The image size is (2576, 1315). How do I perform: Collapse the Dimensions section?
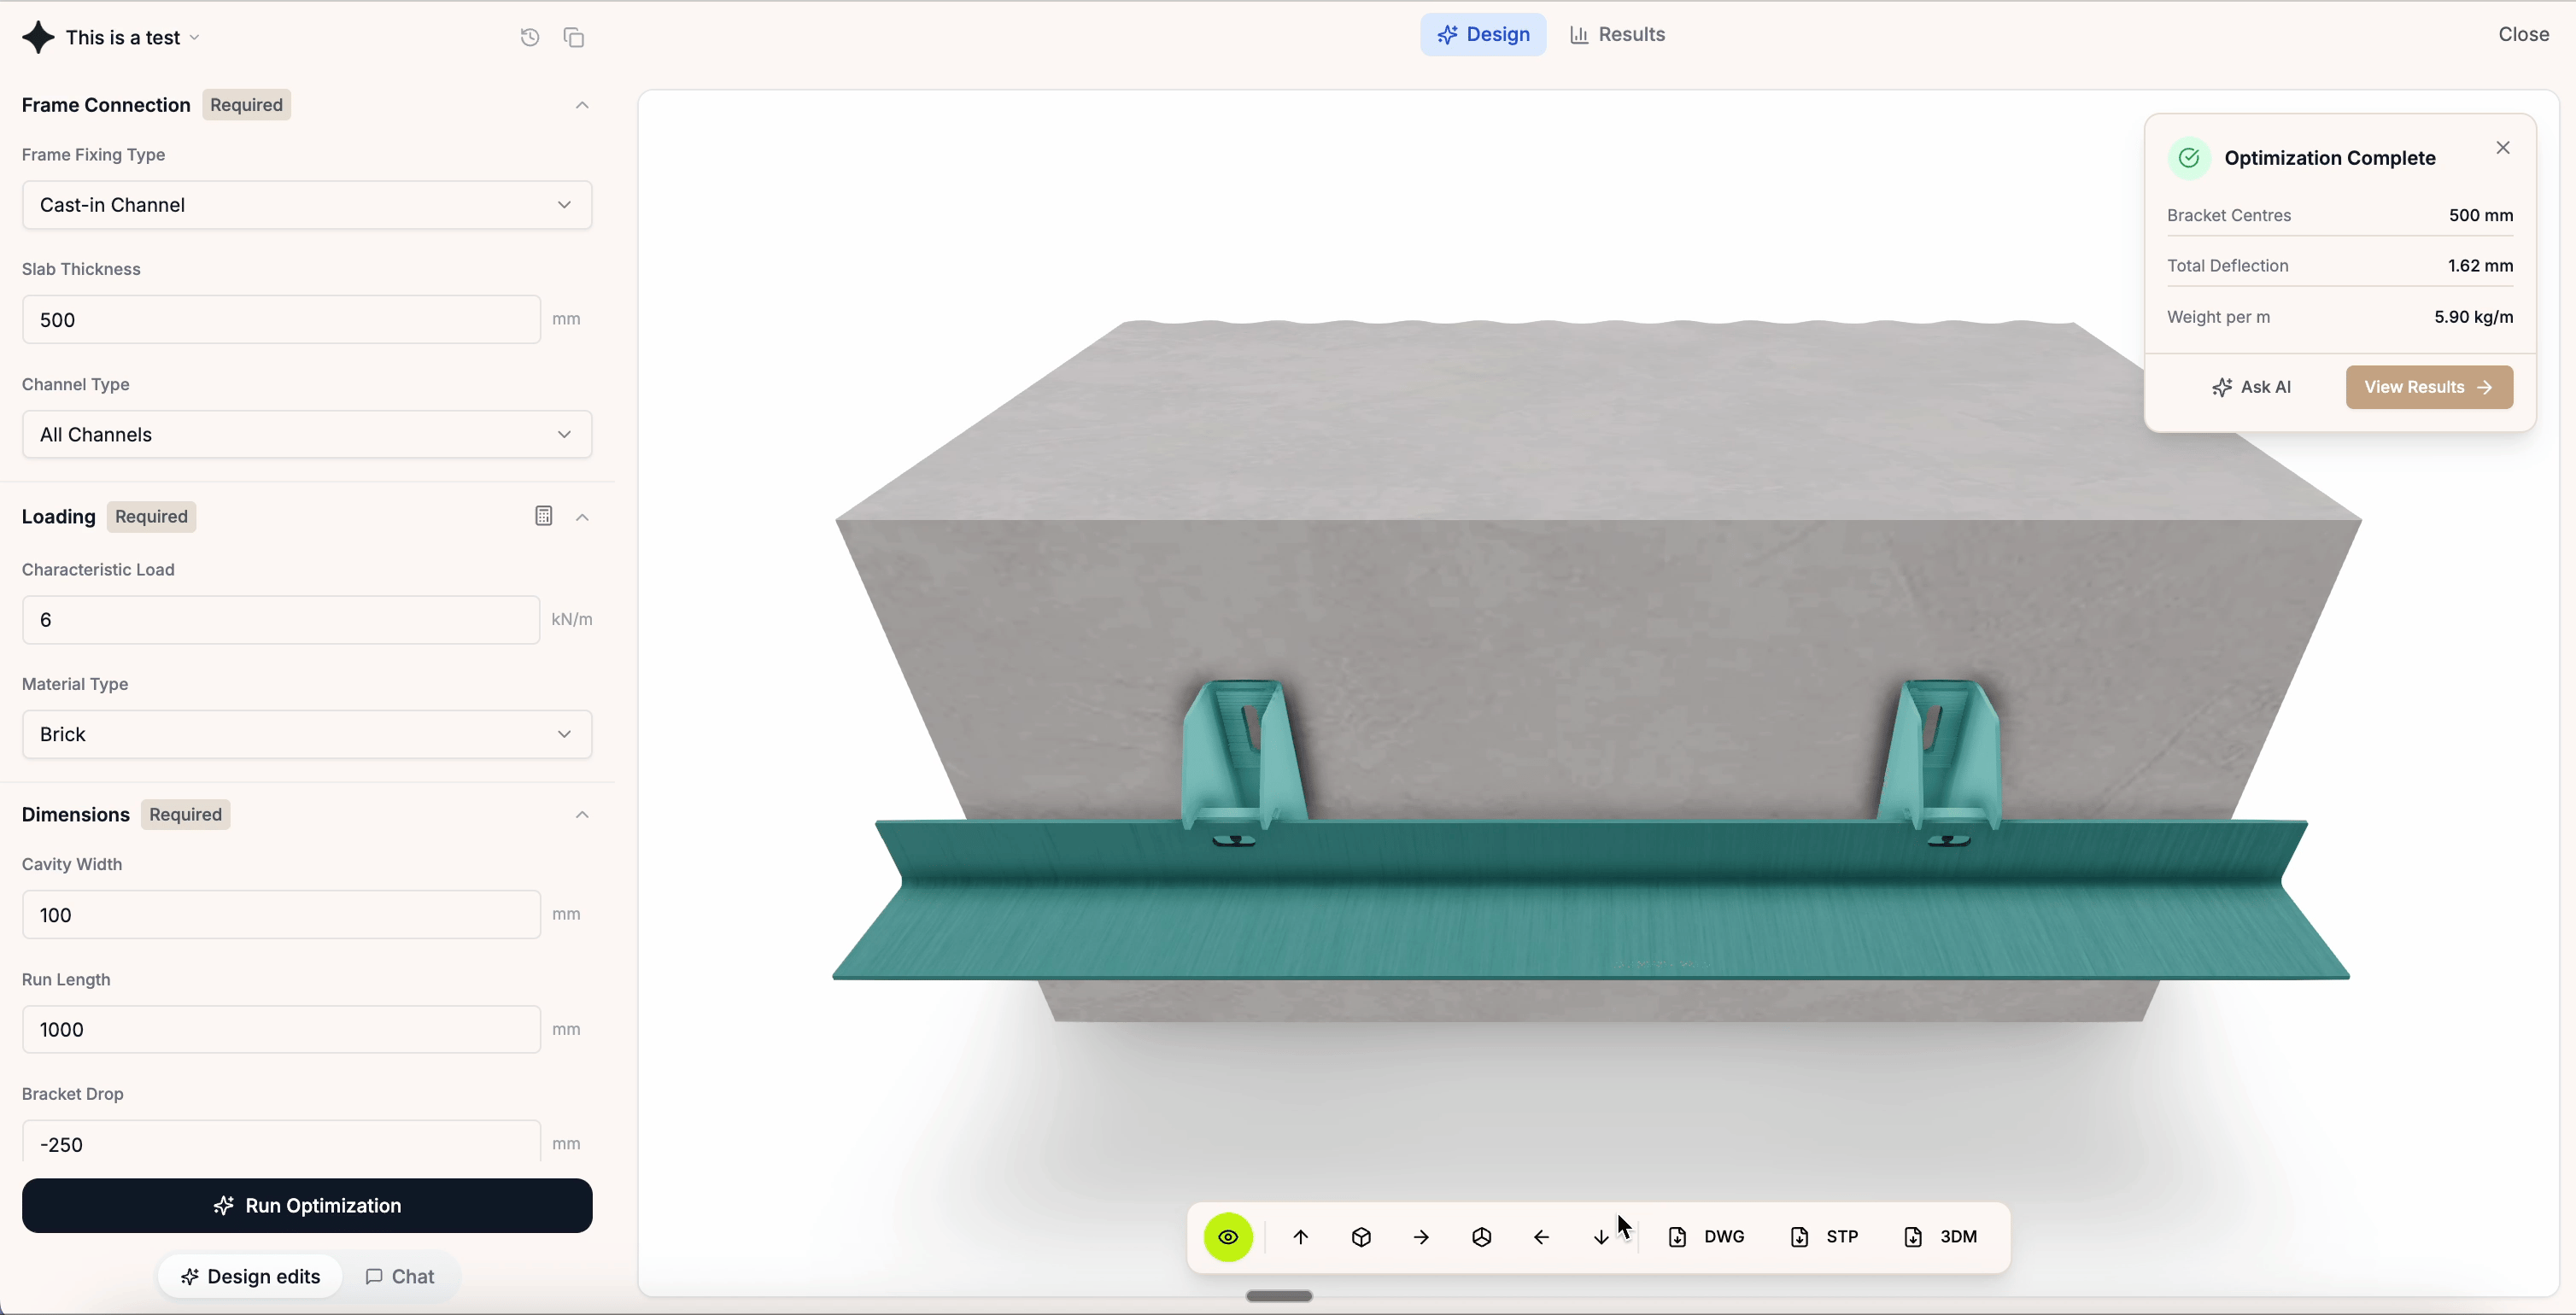(x=582, y=814)
